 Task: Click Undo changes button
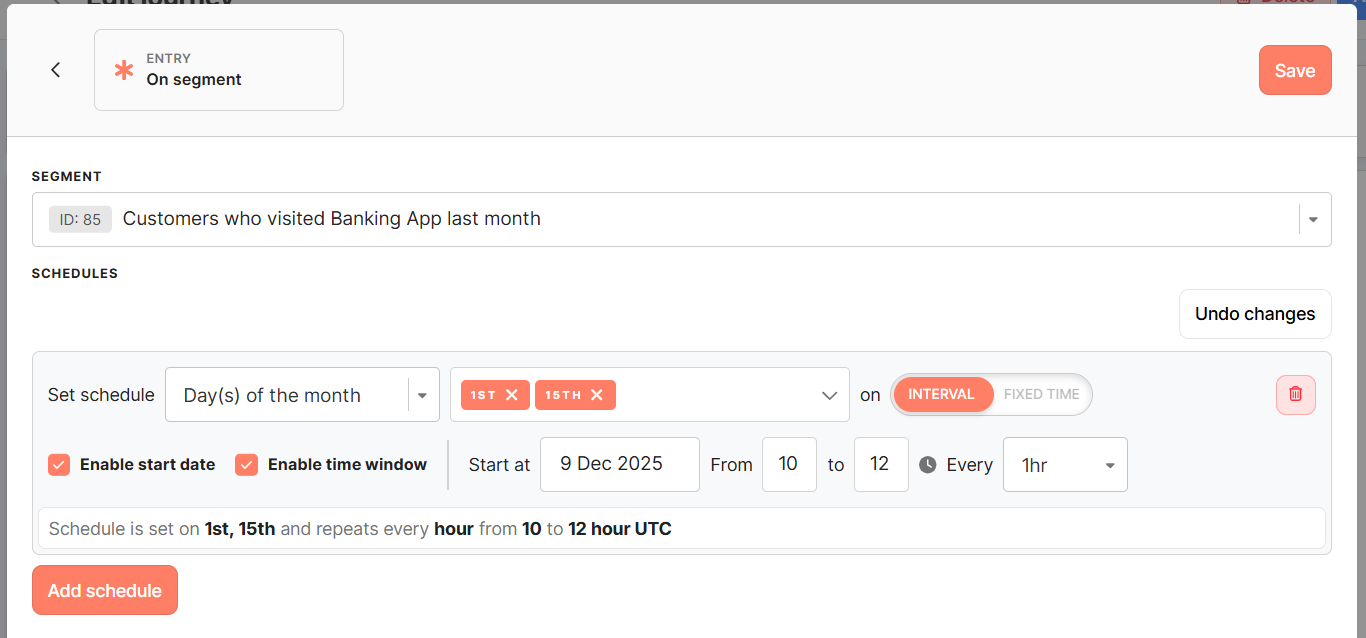click(1254, 314)
